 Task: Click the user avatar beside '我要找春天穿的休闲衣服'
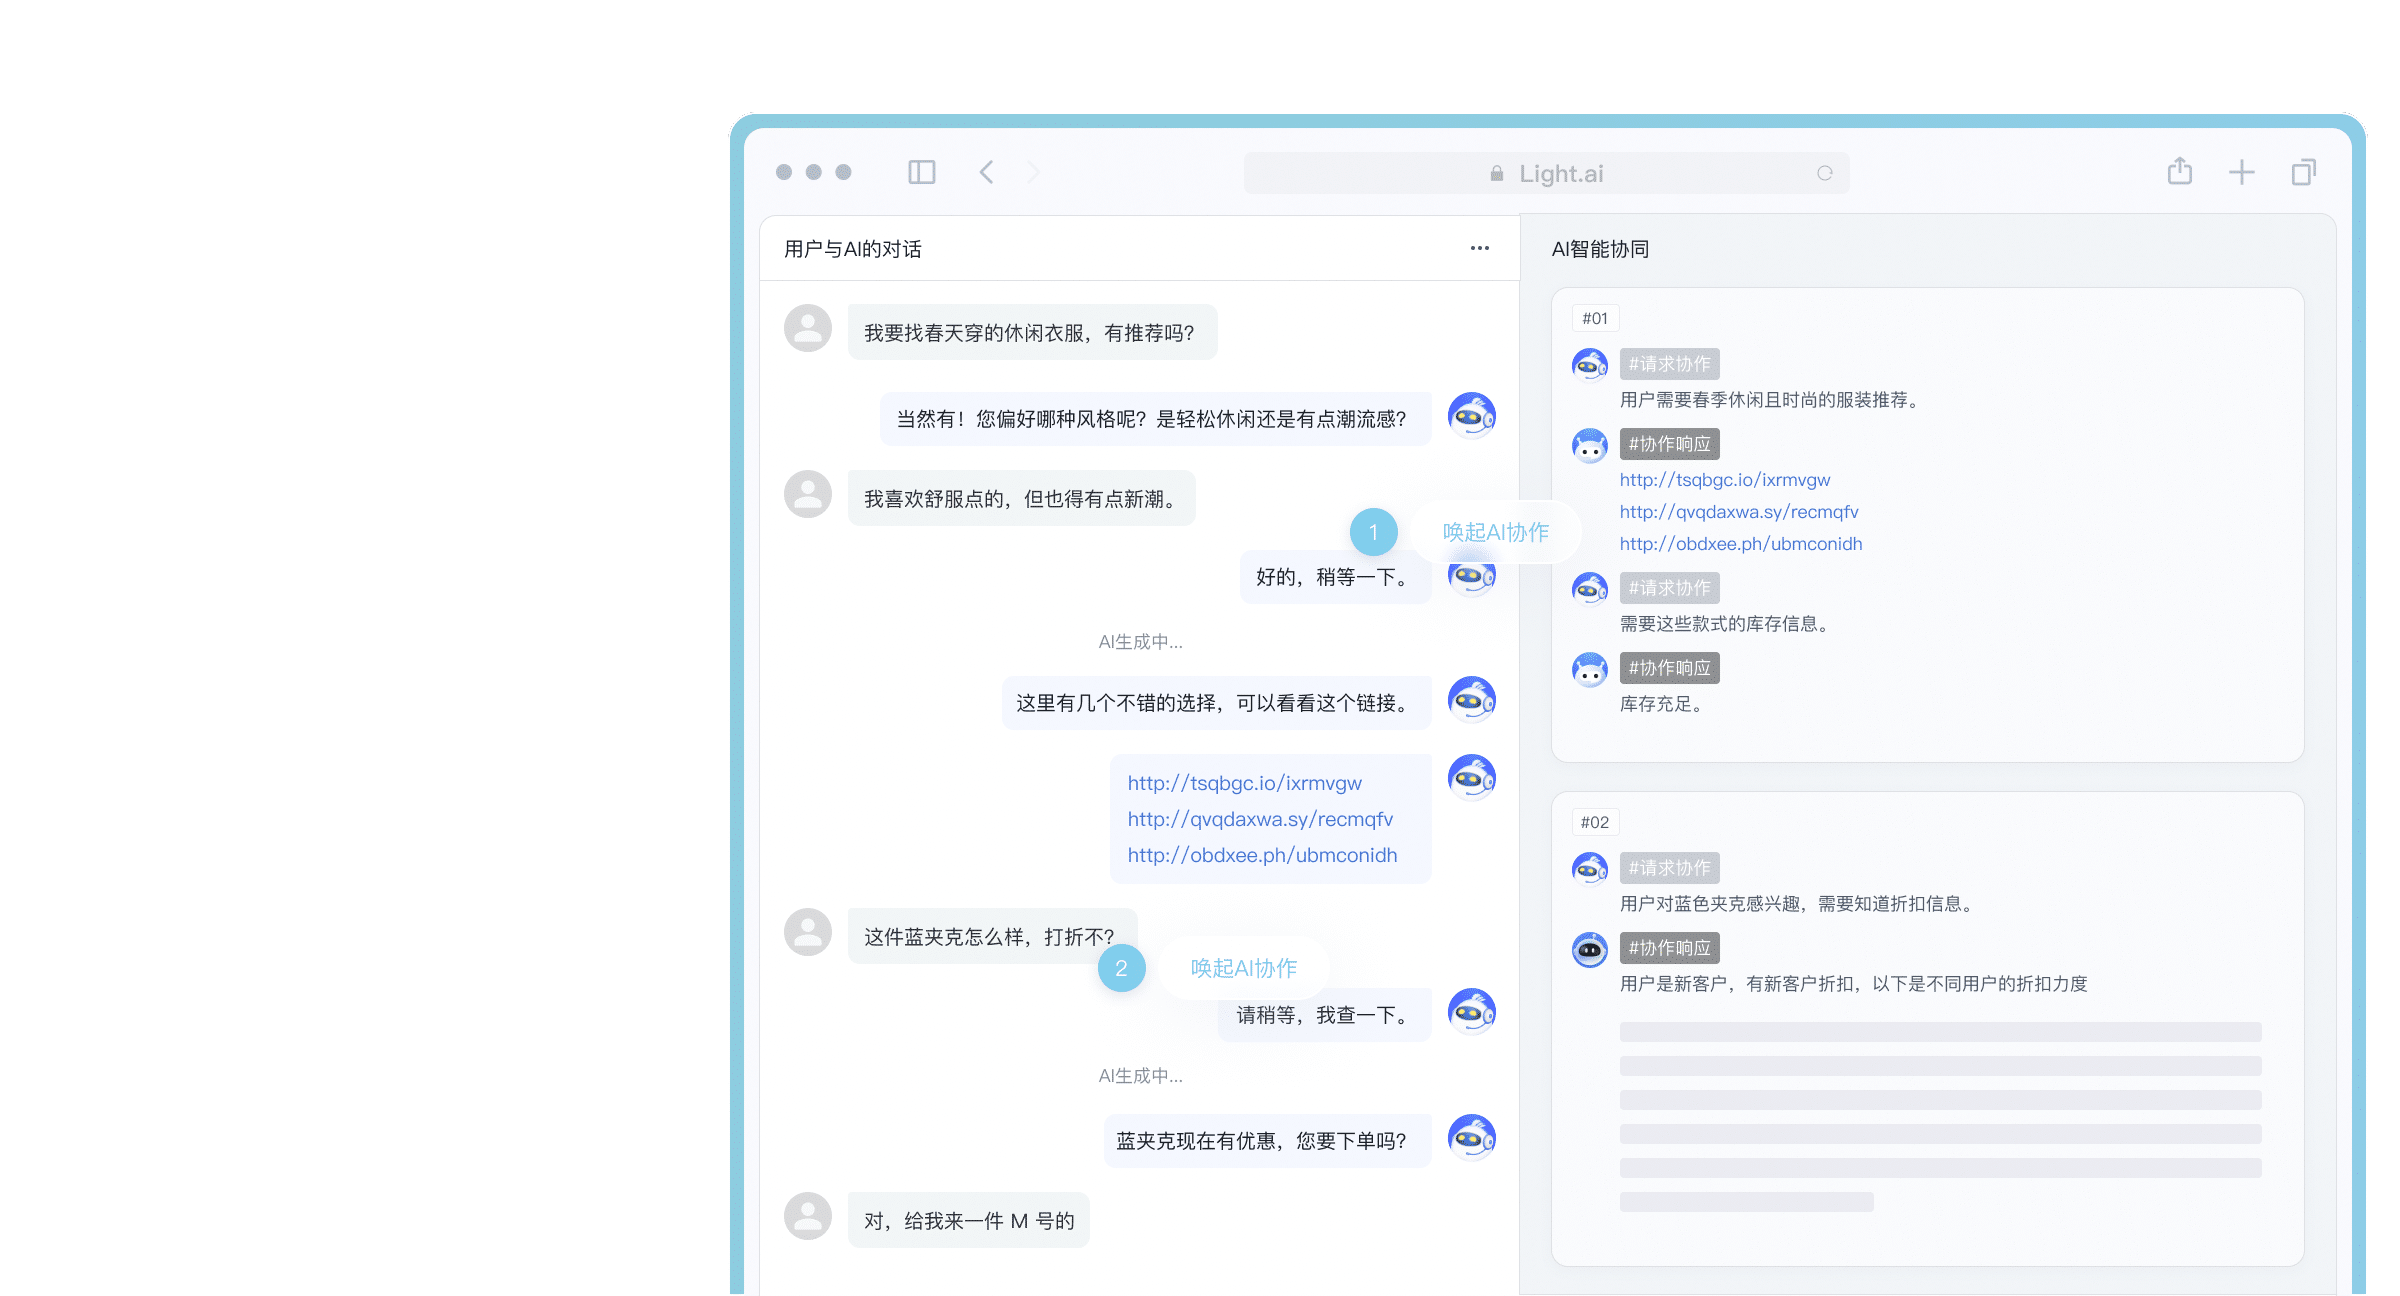pyautogui.click(x=808, y=328)
